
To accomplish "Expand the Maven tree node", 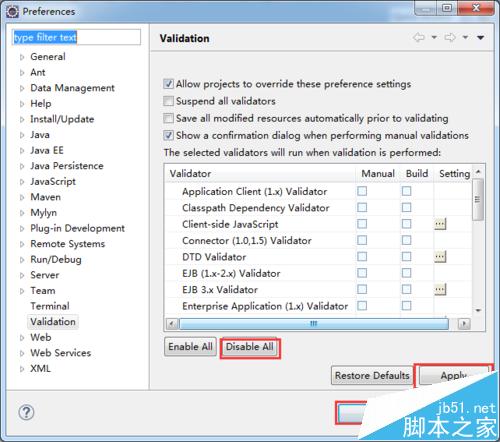I will [x=22, y=197].
